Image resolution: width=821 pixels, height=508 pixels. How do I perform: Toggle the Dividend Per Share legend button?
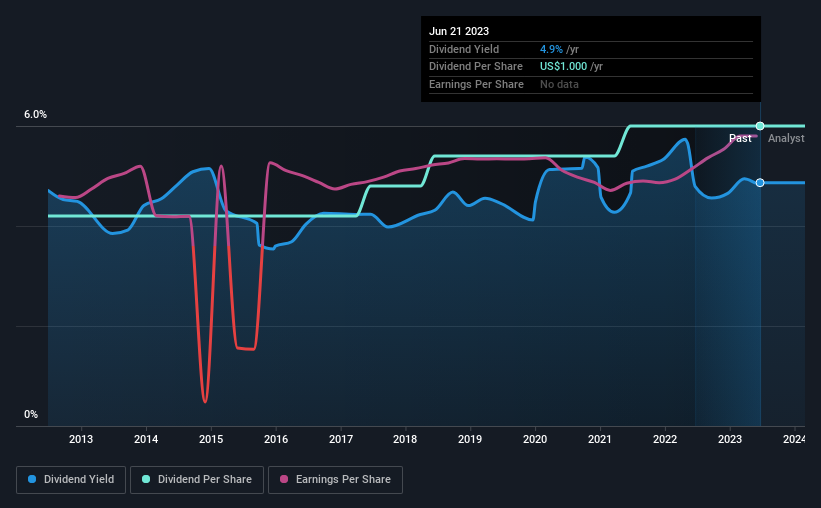(197, 480)
